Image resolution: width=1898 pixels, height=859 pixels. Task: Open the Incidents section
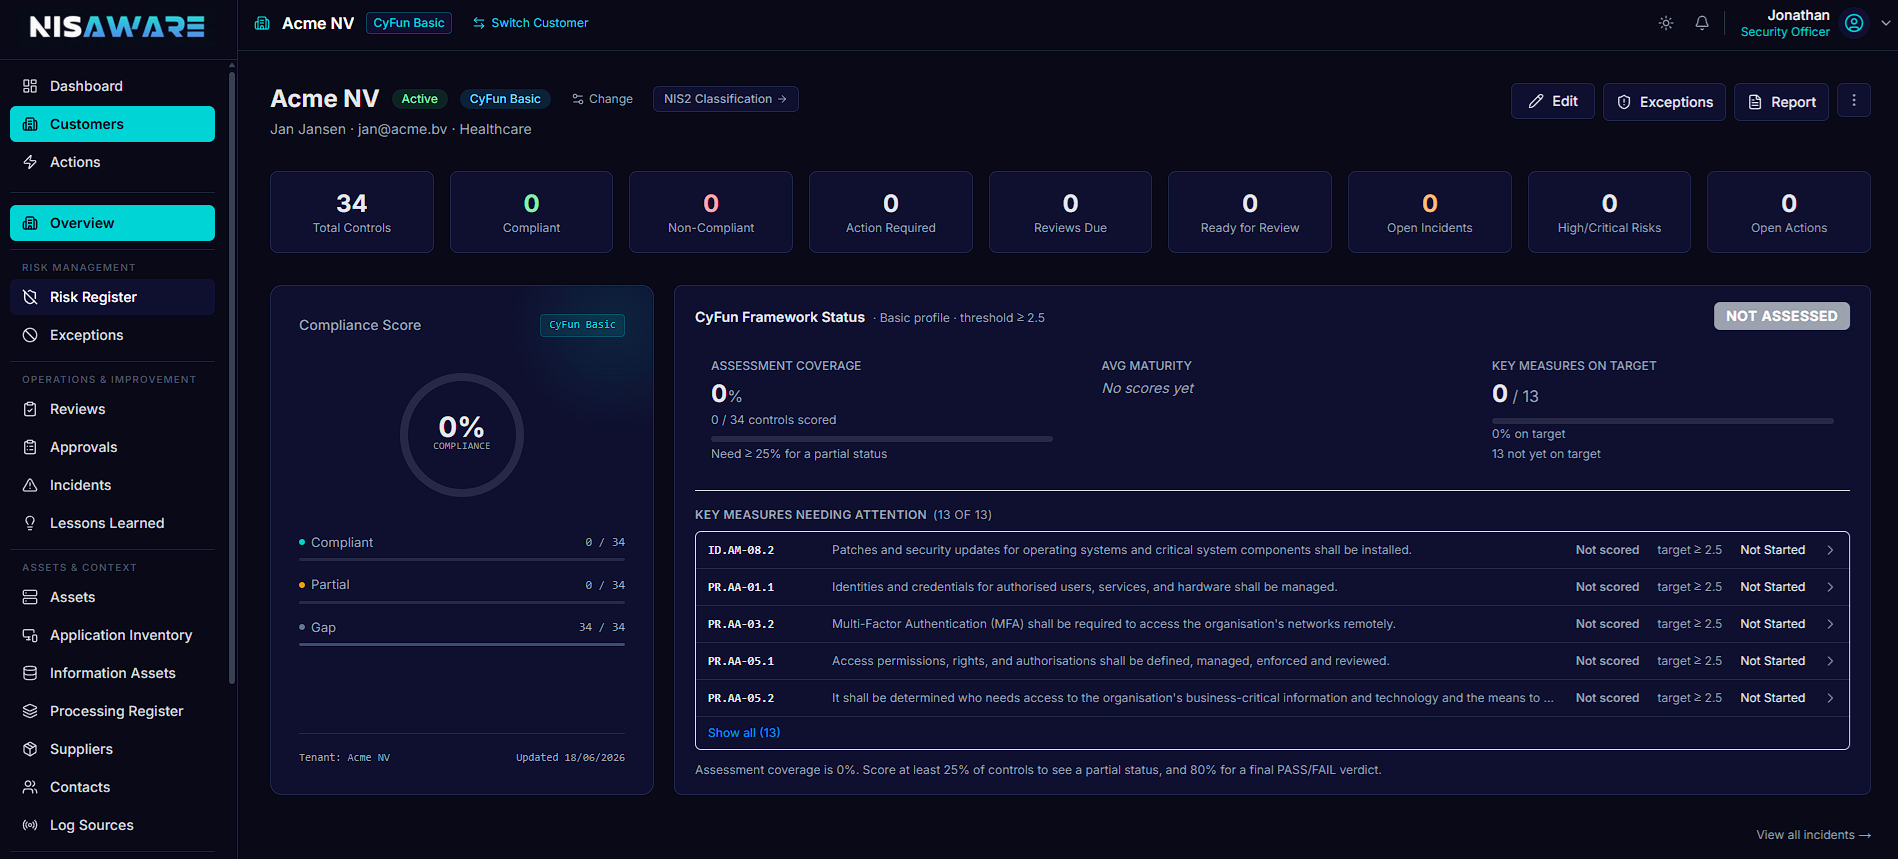click(x=112, y=485)
